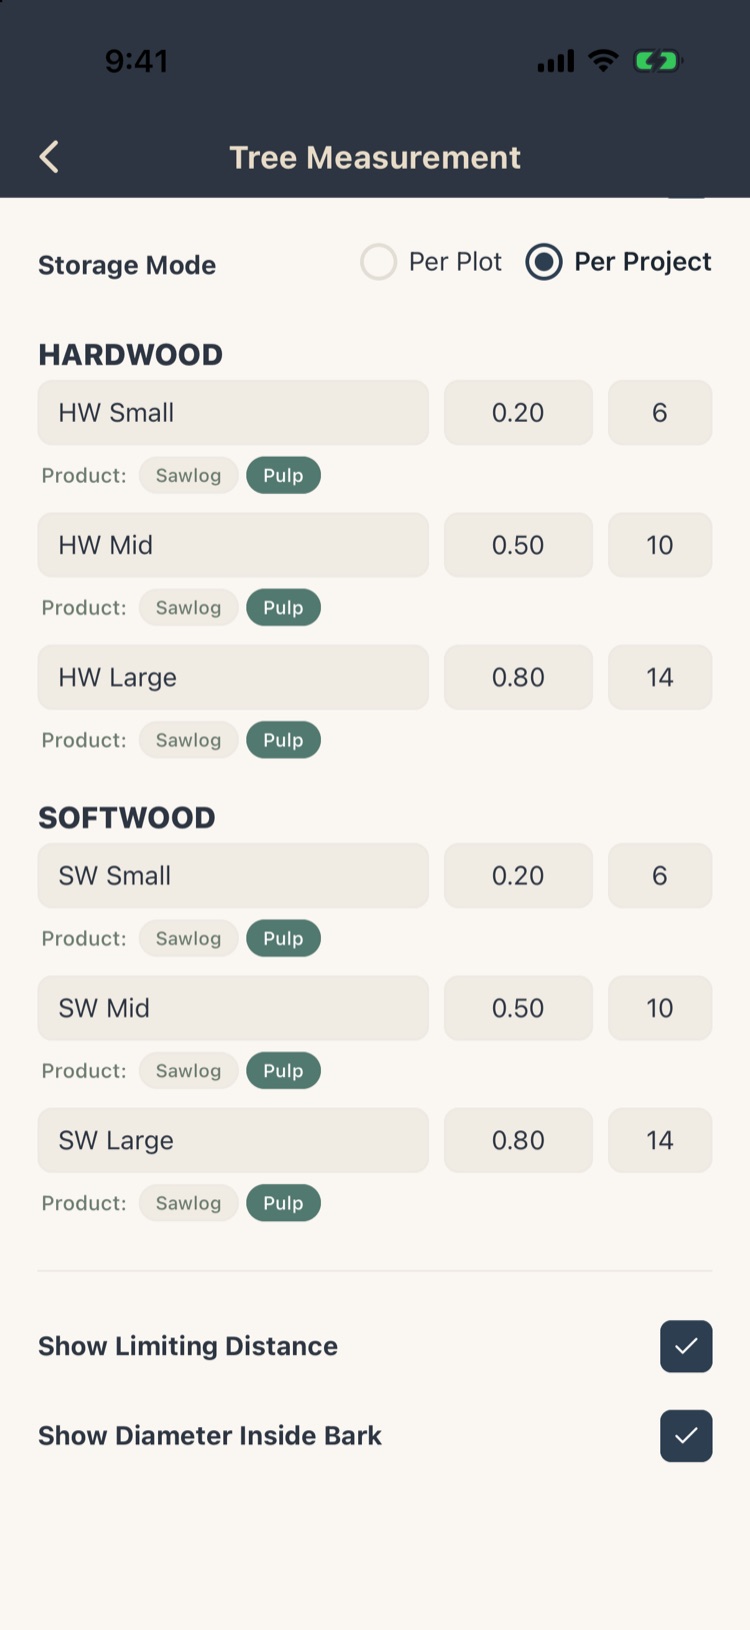This screenshot has width=750, height=1630.
Task: Tap the cellular signal status icon
Action: coord(556,61)
